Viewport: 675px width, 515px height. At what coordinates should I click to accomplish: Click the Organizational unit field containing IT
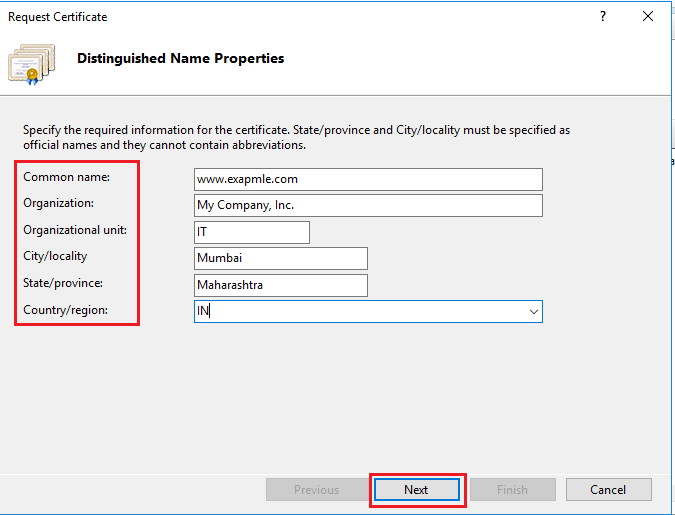[x=252, y=232]
